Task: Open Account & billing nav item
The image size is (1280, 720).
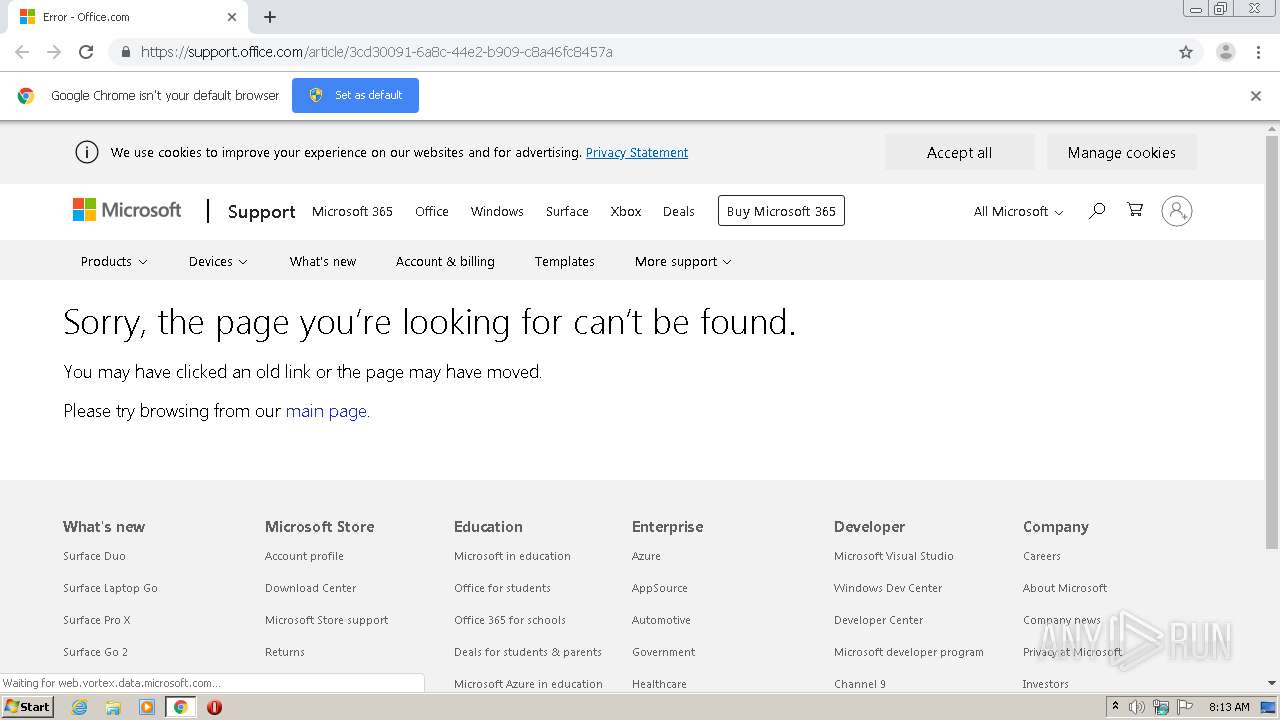Action: pos(445,261)
